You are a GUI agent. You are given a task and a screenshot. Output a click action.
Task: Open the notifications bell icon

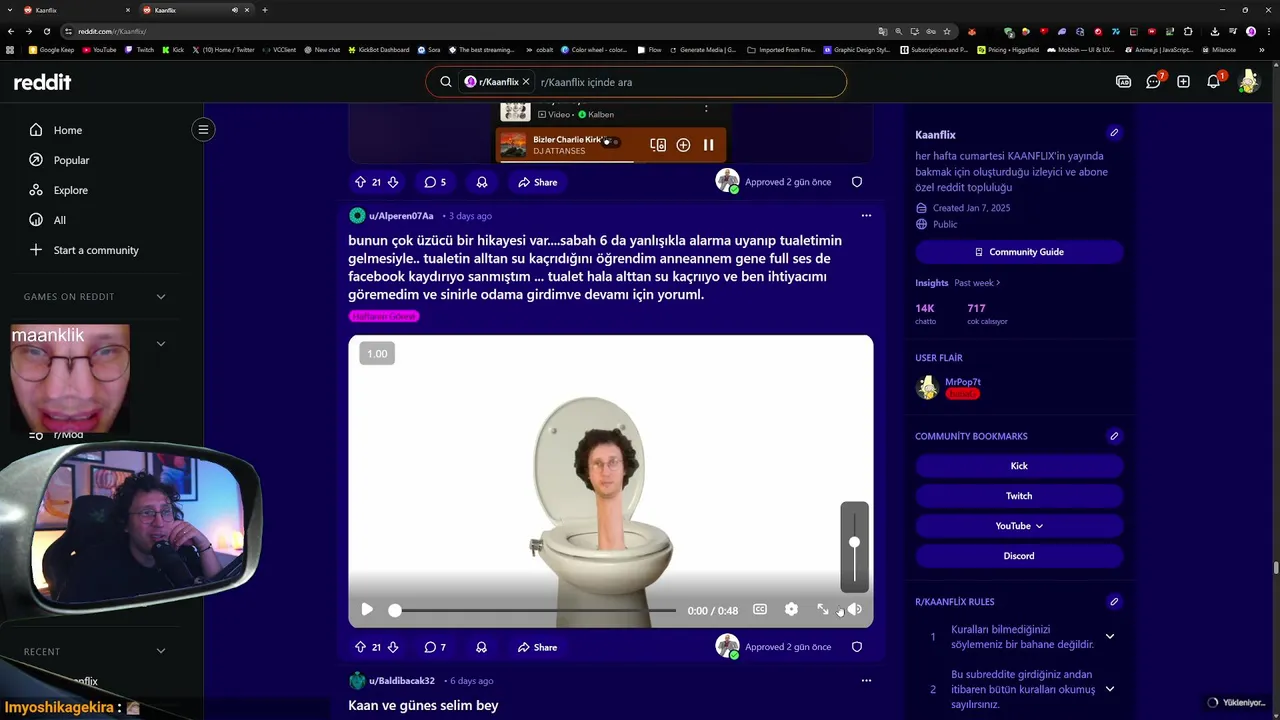(x=1213, y=82)
